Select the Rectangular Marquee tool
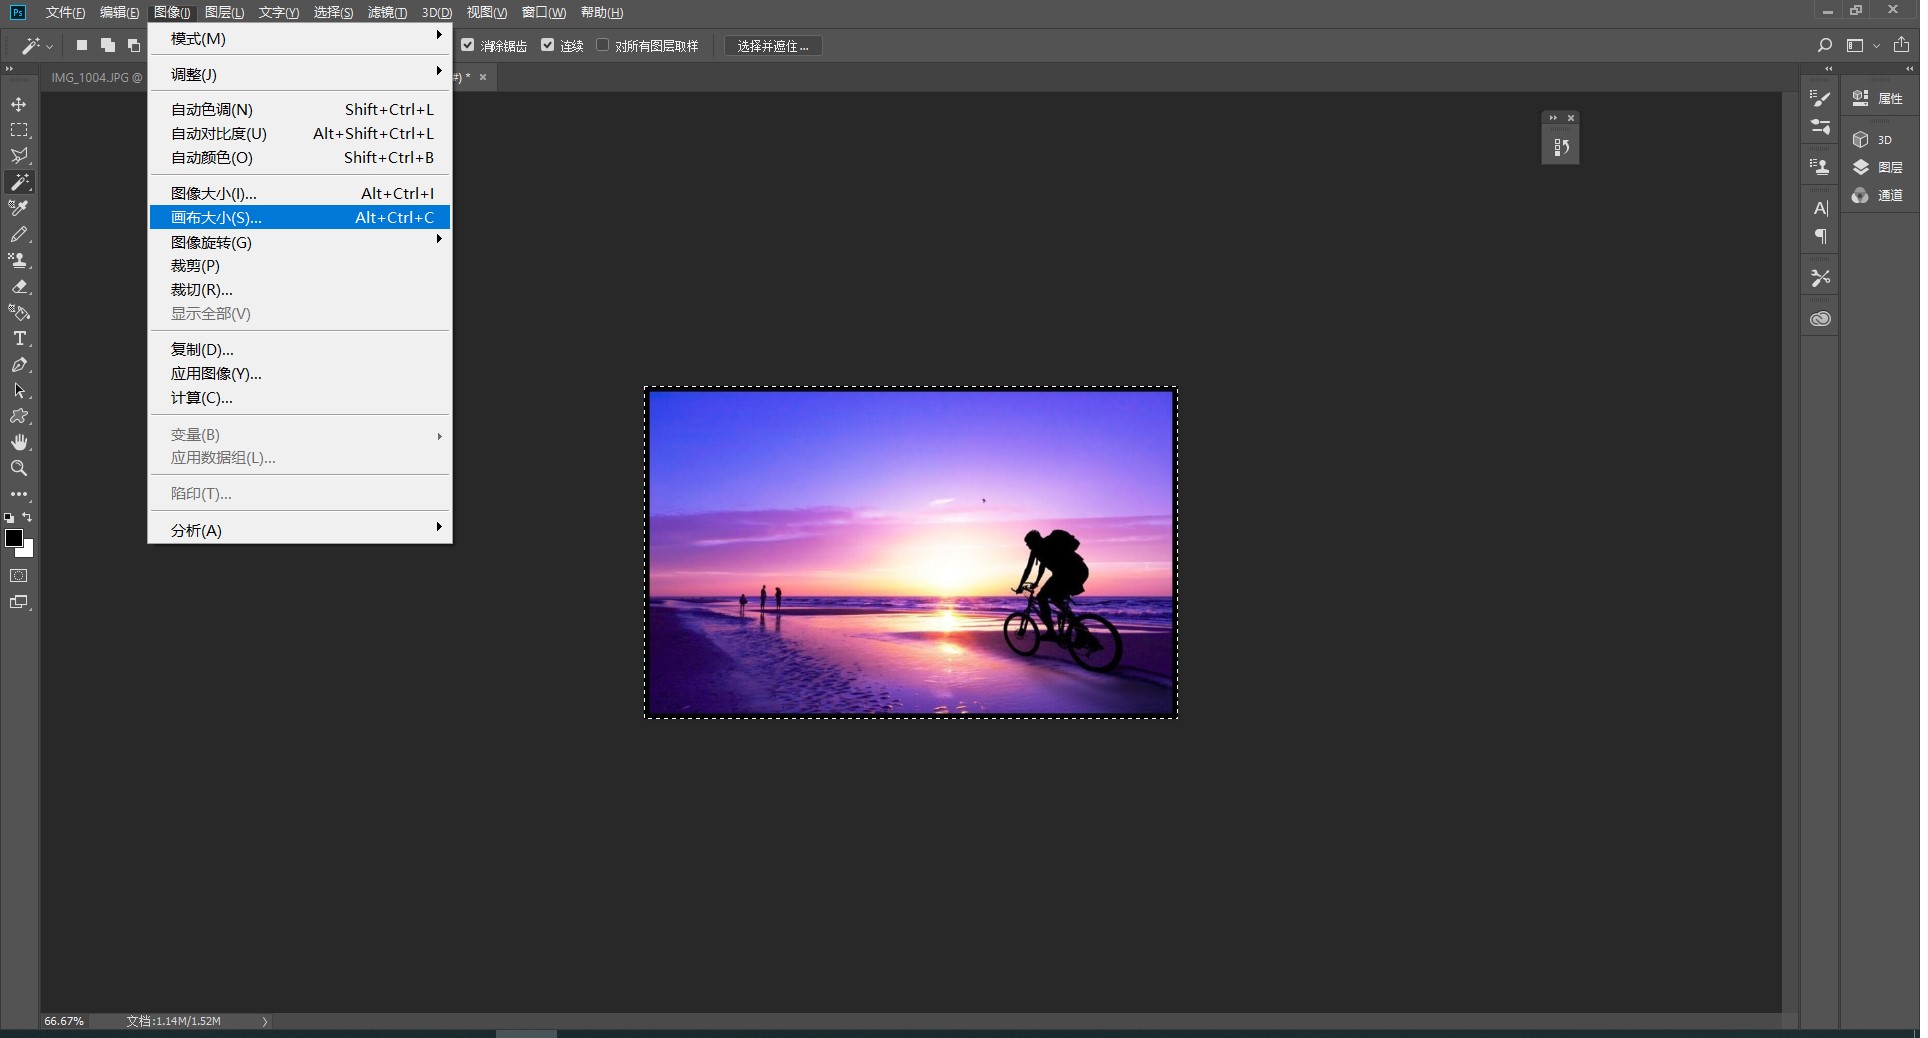 [19, 130]
